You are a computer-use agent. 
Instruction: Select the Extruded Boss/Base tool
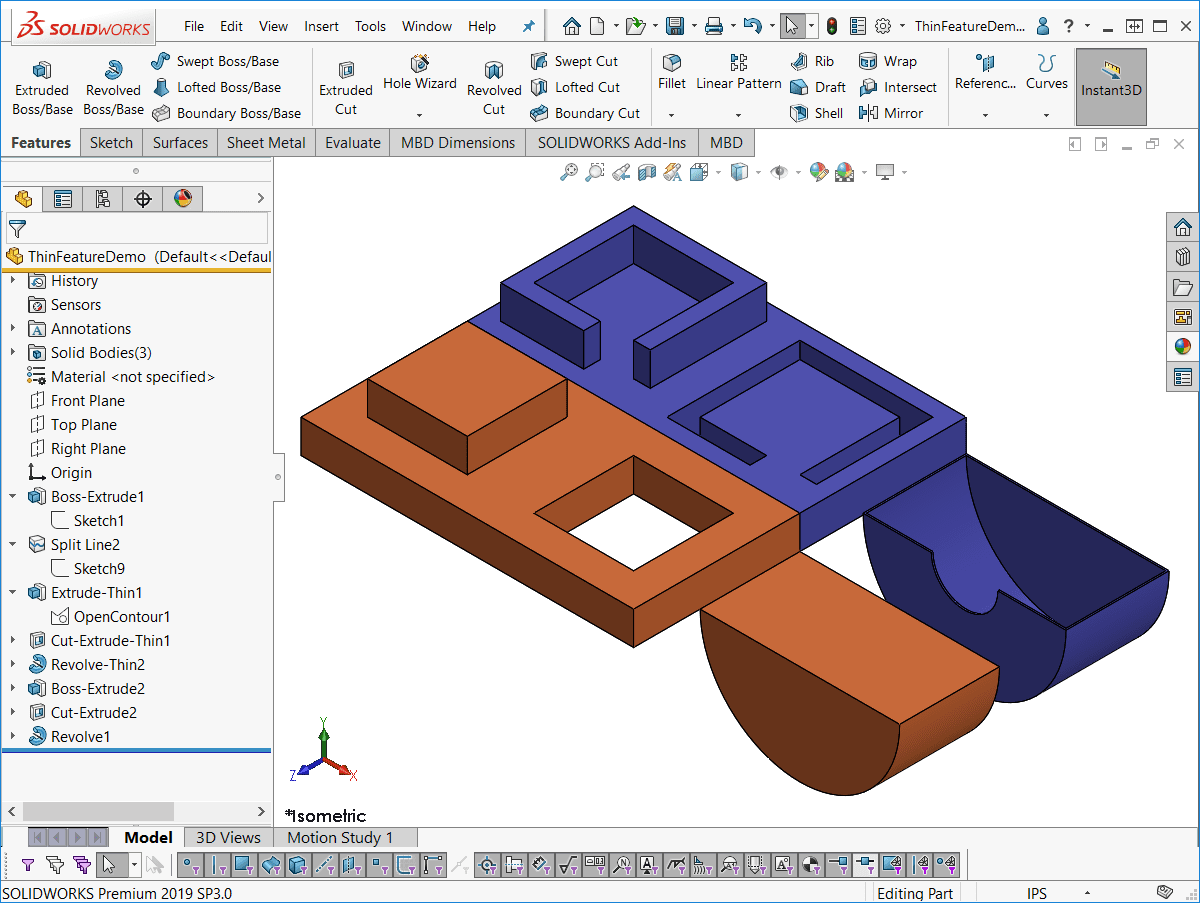[x=42, y=86]
